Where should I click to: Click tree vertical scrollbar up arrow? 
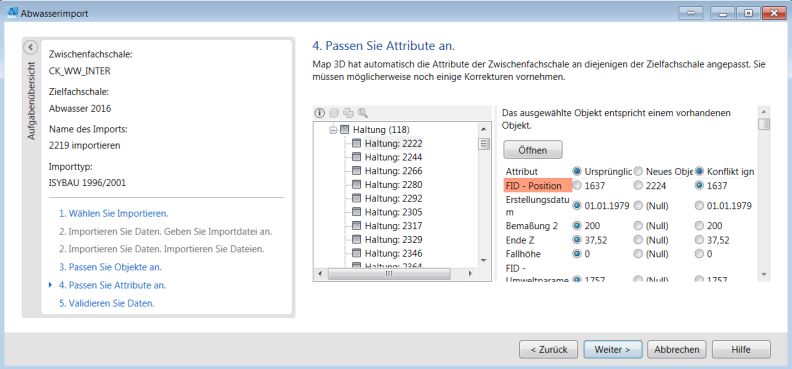[x=484, y=130]
